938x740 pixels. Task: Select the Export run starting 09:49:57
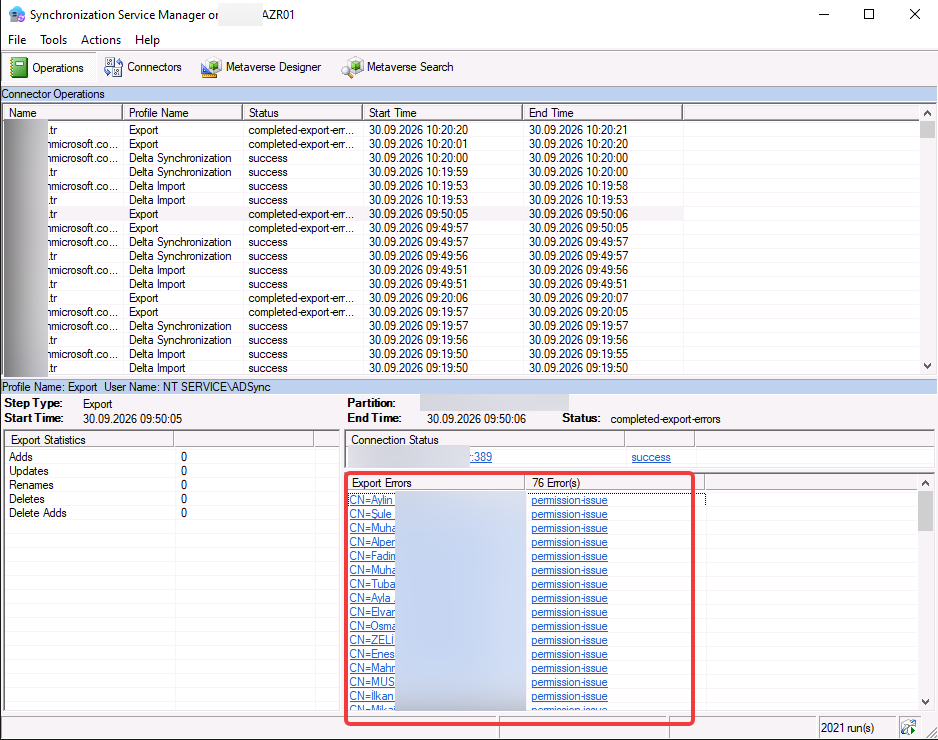coord(343,228)
